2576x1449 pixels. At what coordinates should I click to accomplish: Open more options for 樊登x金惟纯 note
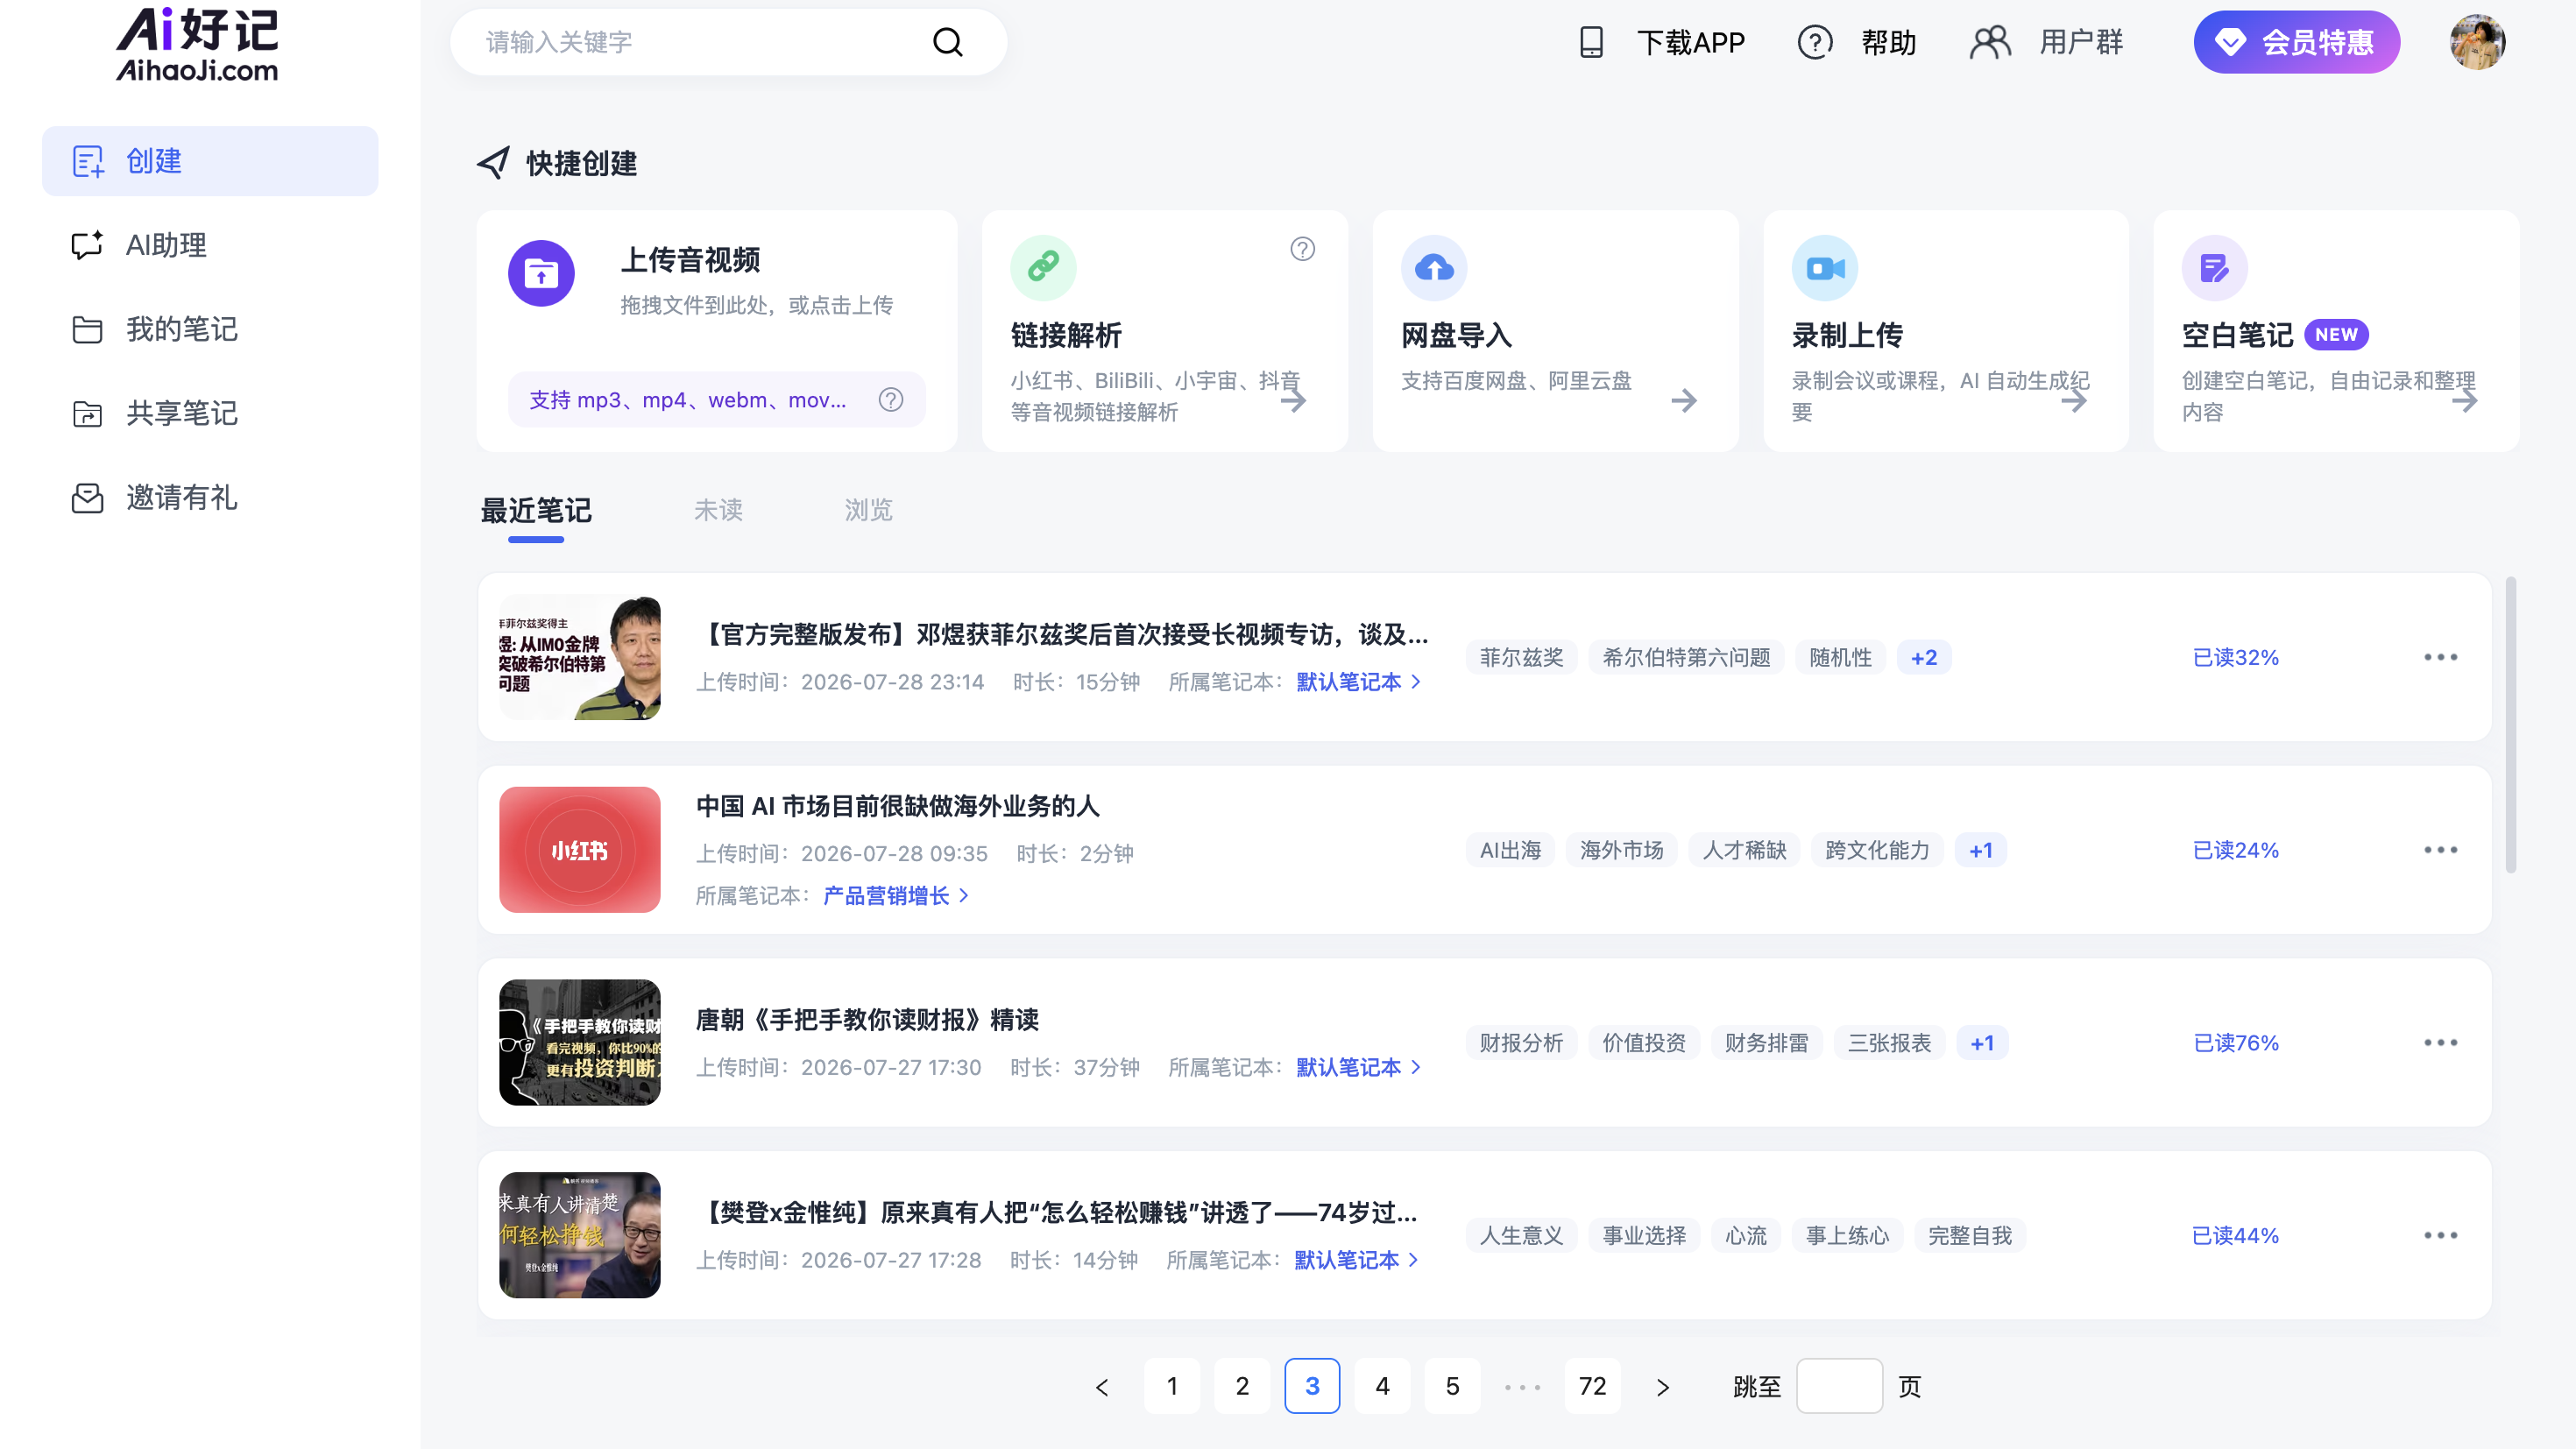2441,1235
